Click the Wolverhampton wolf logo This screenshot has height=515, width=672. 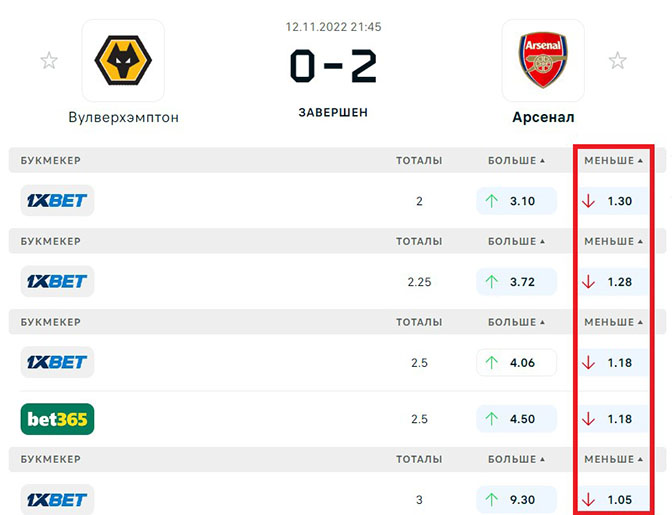coord(123,60)
